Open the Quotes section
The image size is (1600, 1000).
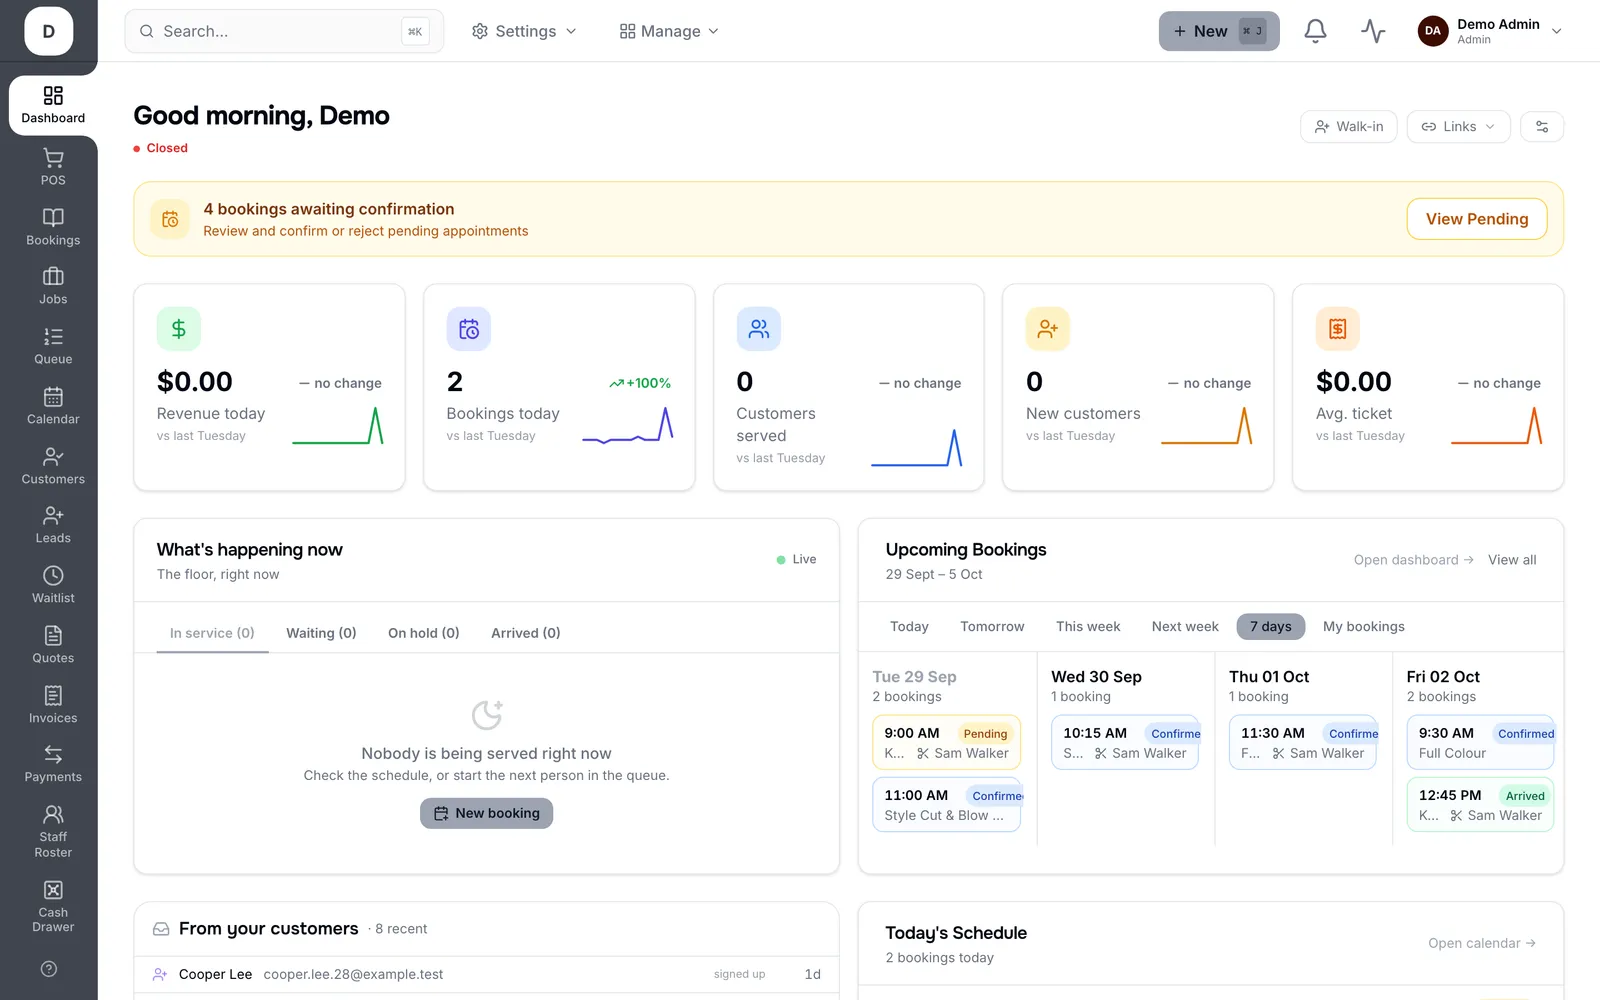(x=53, y=645)
